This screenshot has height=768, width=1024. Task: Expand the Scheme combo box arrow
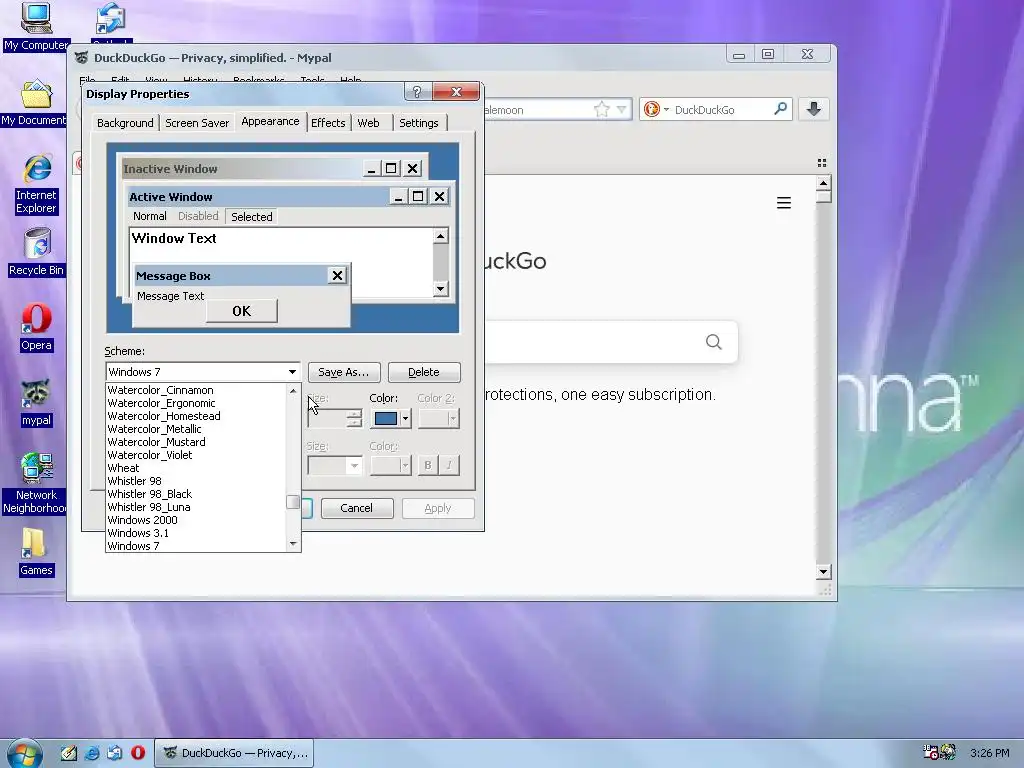tap(292, 372)
